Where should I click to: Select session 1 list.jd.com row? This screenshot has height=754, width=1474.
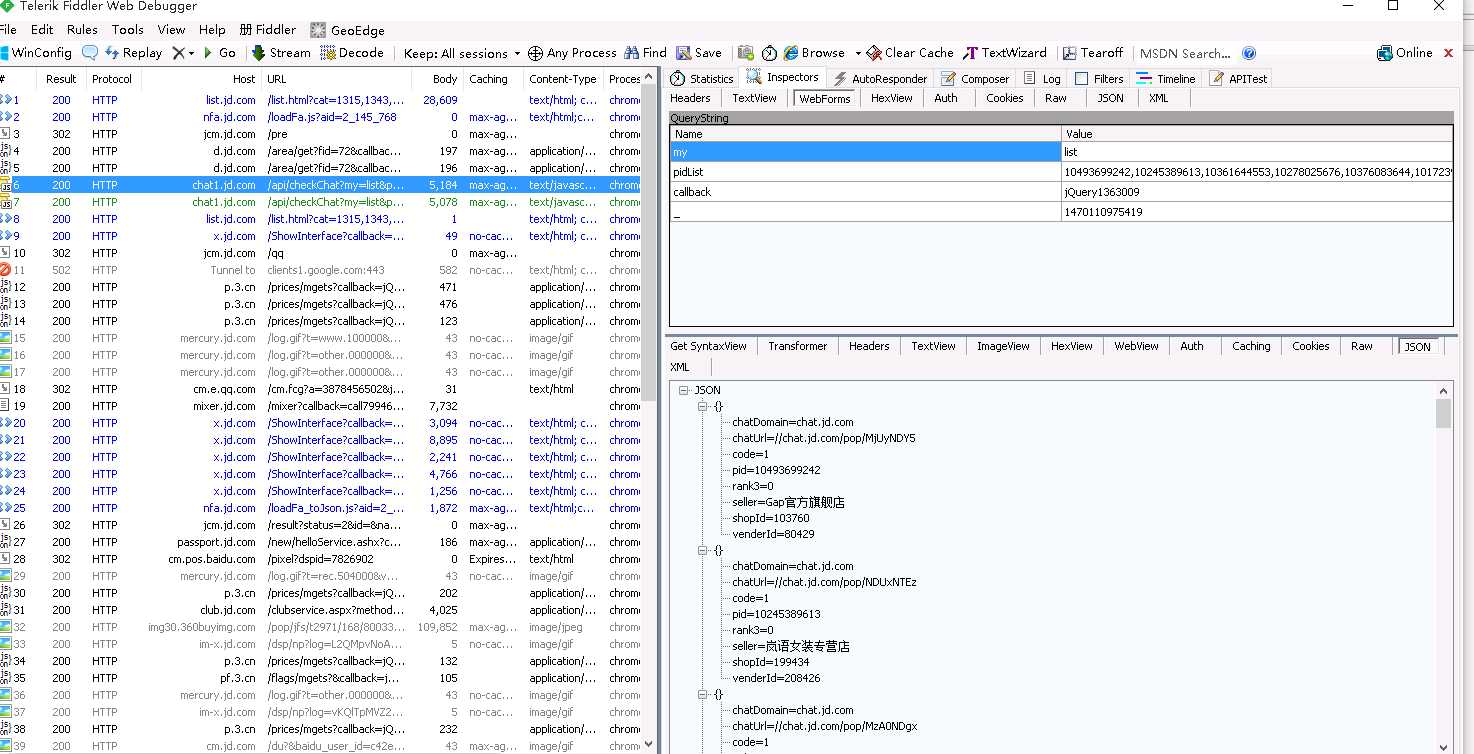click(320, 100)
